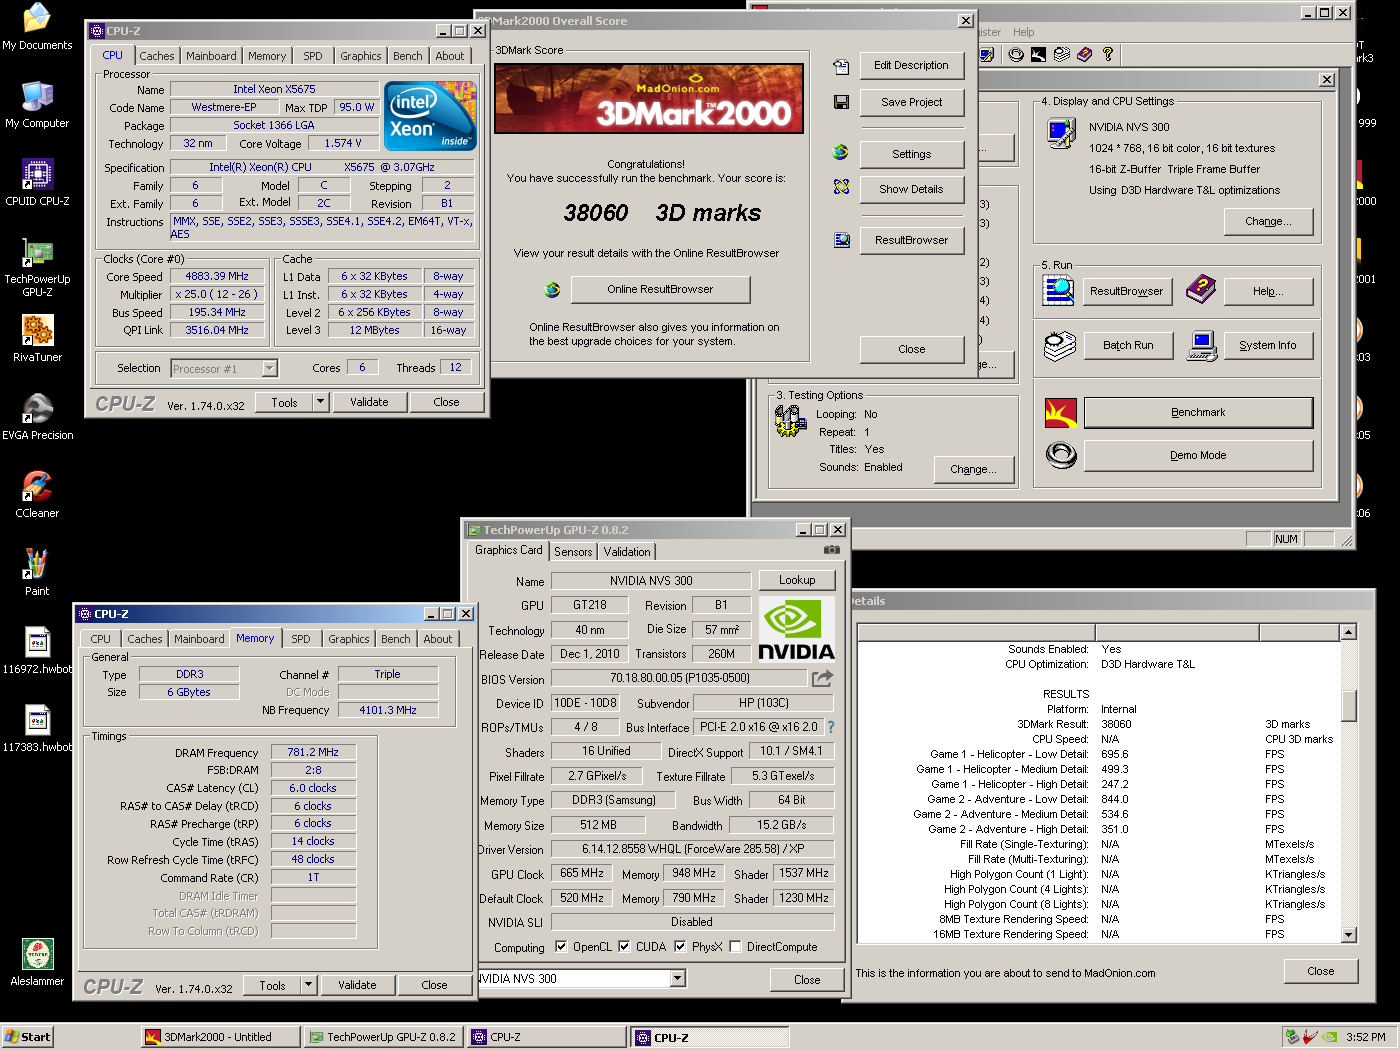Switch to Caches tab in top CPU-Z window
The width and height of the screenshot is (1400, 1050).
[x=157, y=56]
